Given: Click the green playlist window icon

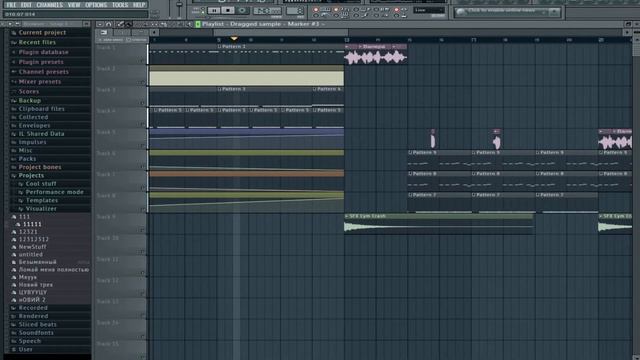Looking at the screenshot, I should [198, 24].
